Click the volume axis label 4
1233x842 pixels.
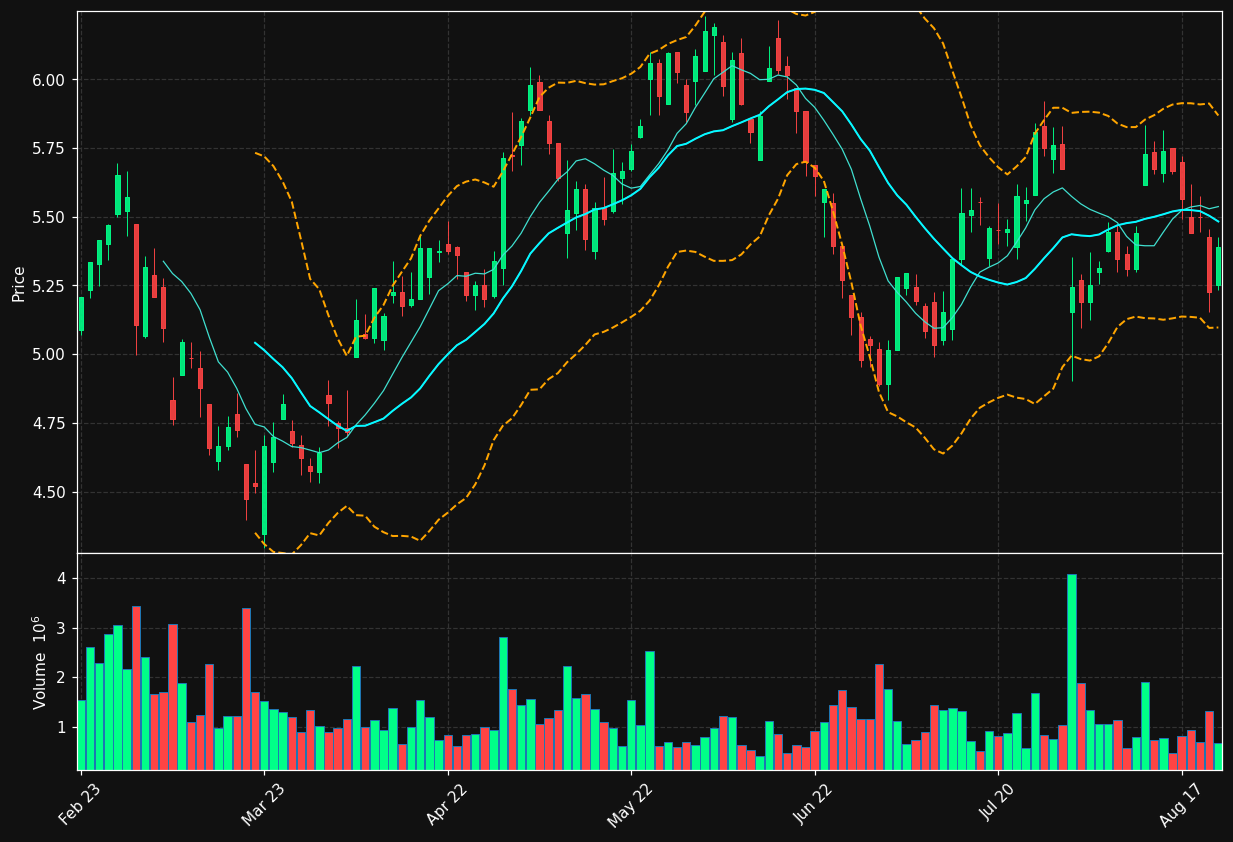click(x=61, y=579)
